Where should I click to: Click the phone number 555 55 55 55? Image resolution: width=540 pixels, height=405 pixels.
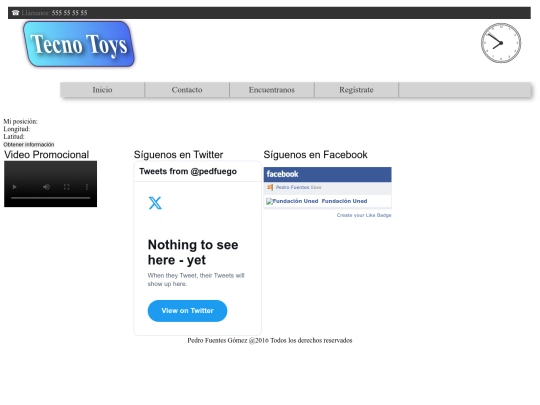point(69,13)
